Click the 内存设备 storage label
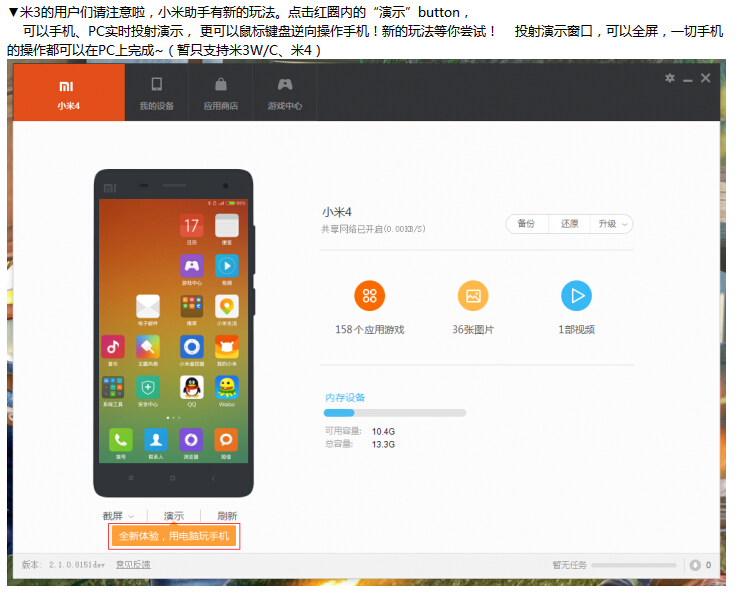The height and width of the screenshot is (595, 743). (x=345, y=397)
